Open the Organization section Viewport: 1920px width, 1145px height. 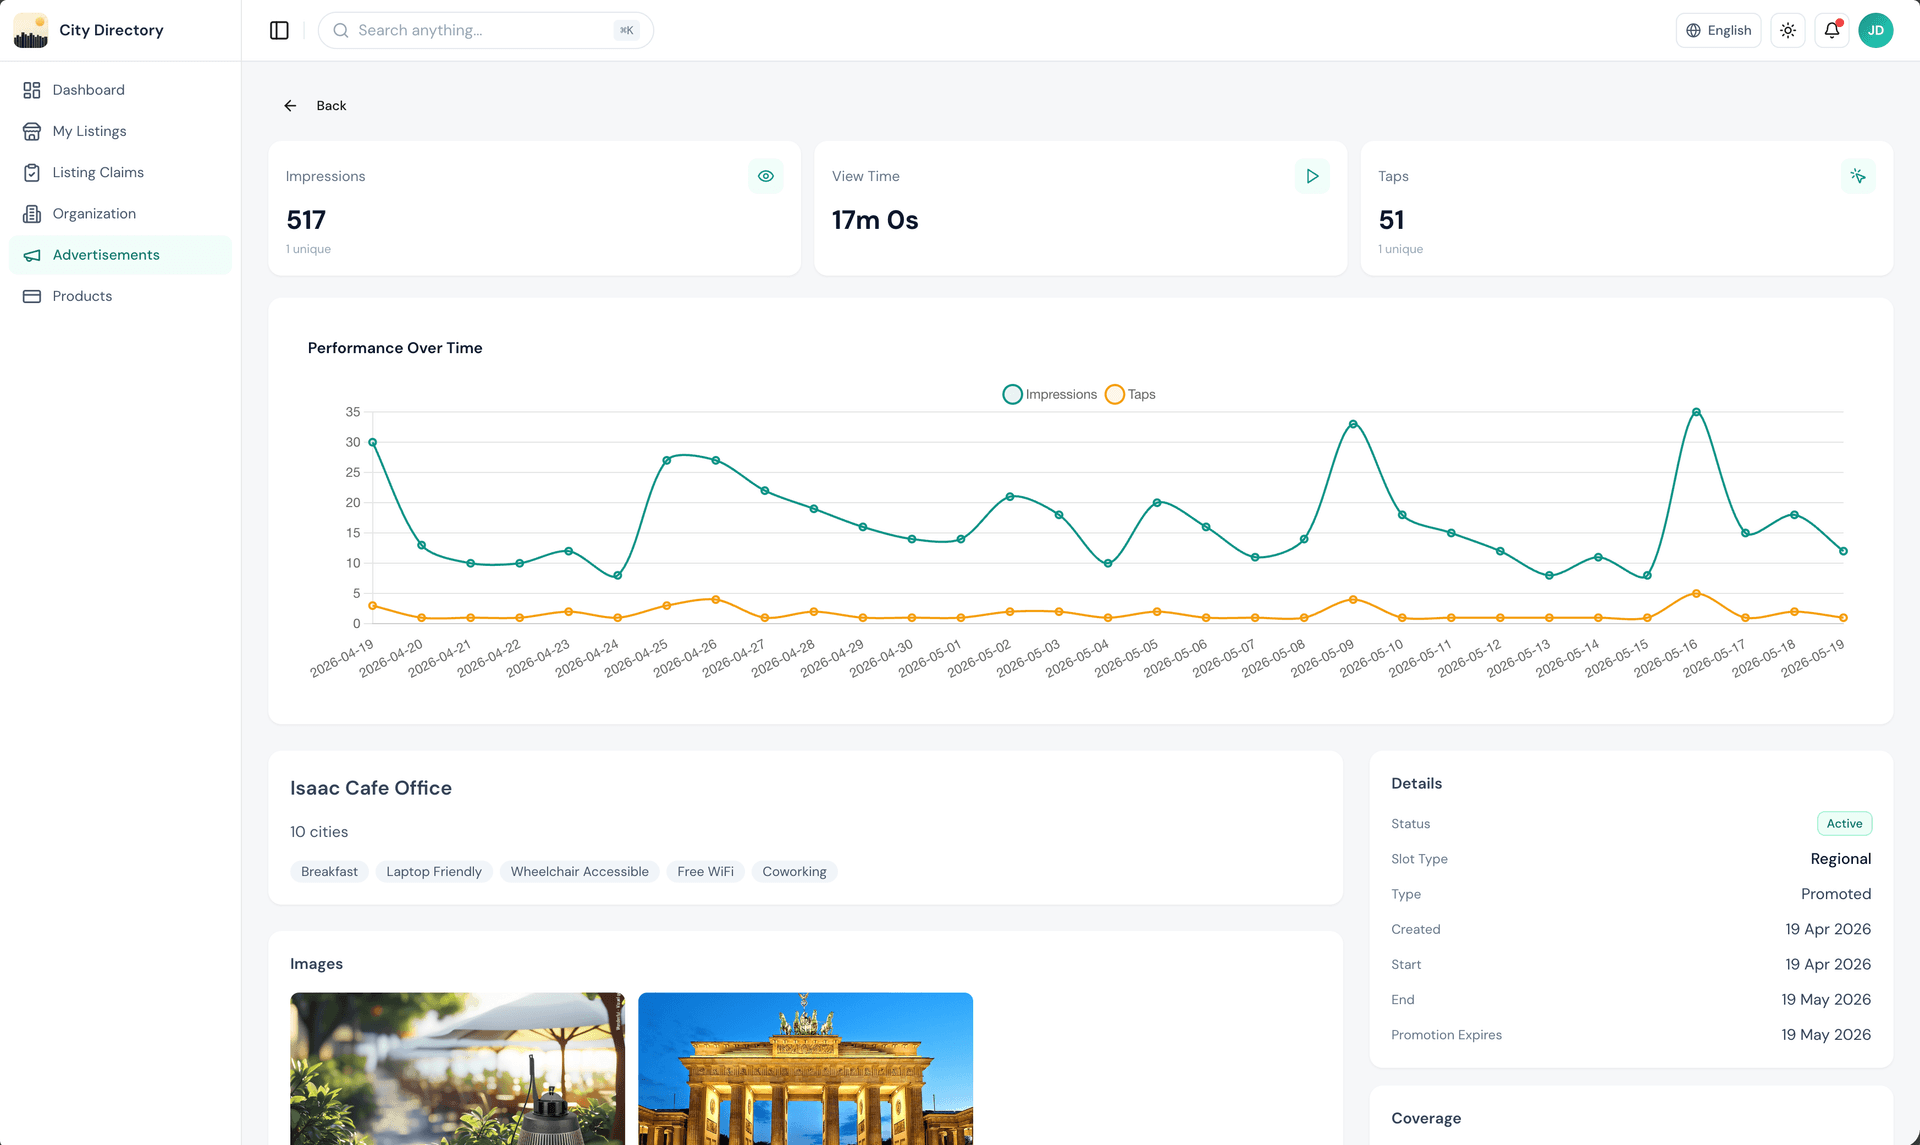pyautogui.click(x=94, y=213)
